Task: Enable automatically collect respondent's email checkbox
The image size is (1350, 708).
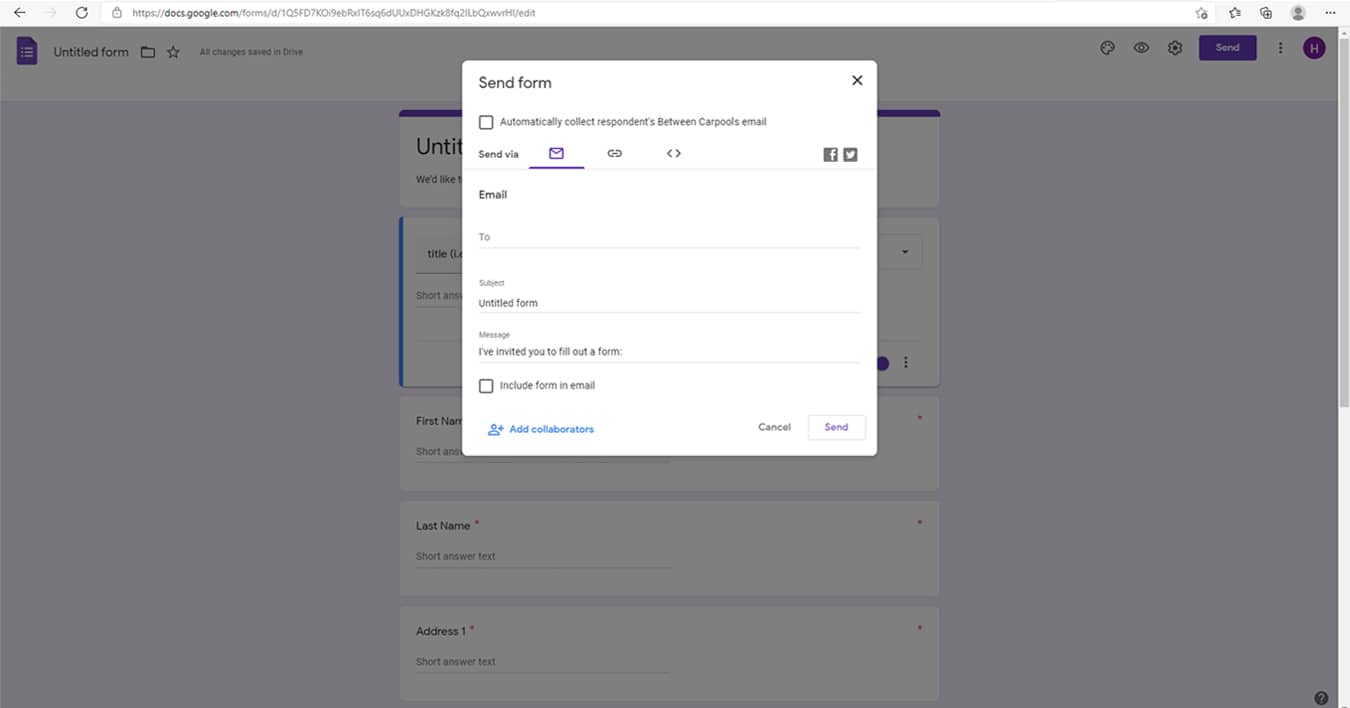Action: [486, 122]
